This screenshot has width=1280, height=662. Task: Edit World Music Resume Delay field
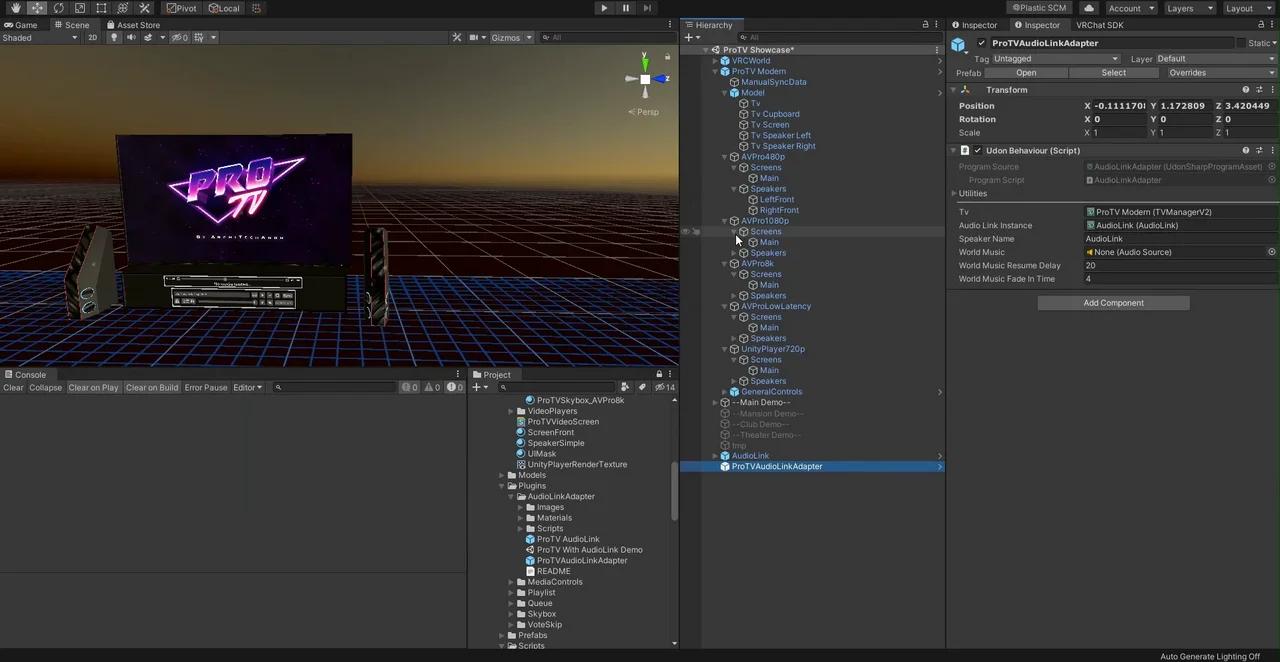(1180, 266)
